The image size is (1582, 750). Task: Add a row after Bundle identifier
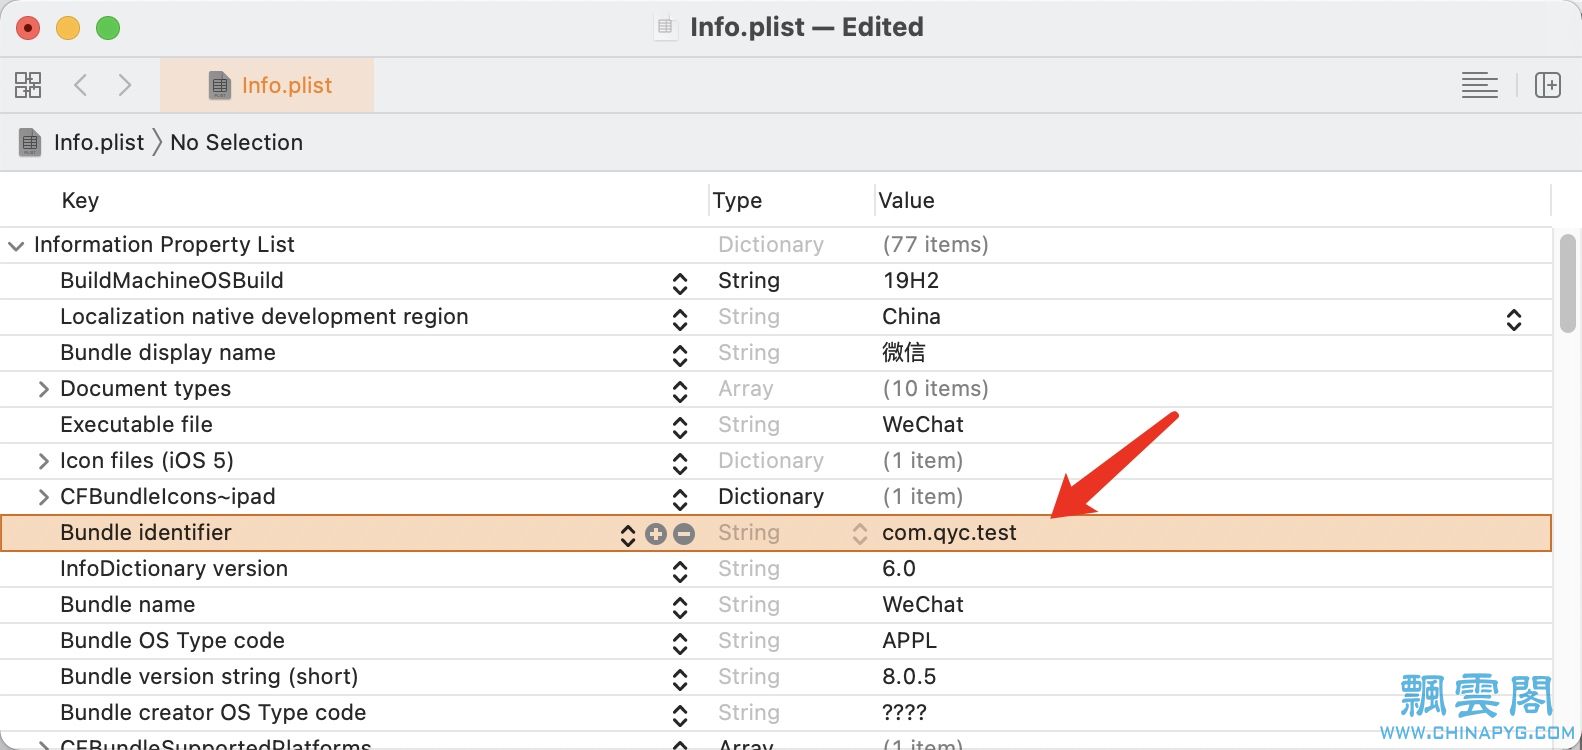(x=656, y=534)
